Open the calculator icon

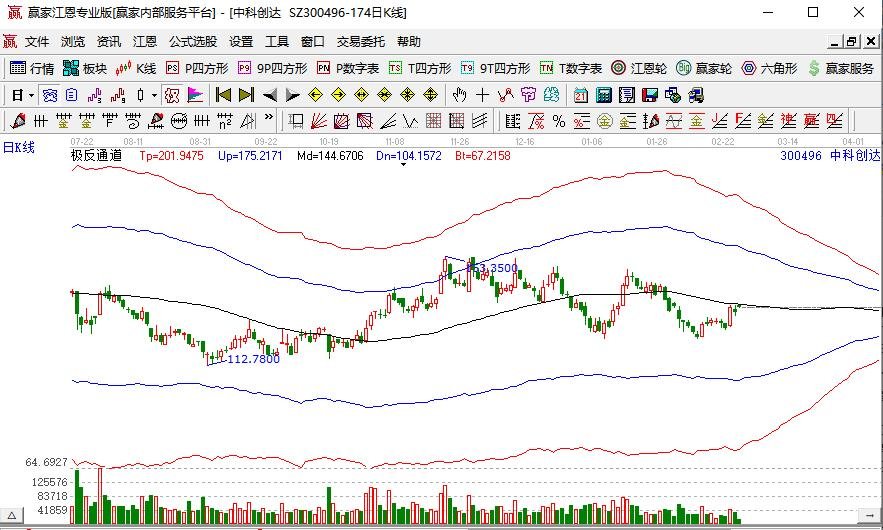point(604,95)
